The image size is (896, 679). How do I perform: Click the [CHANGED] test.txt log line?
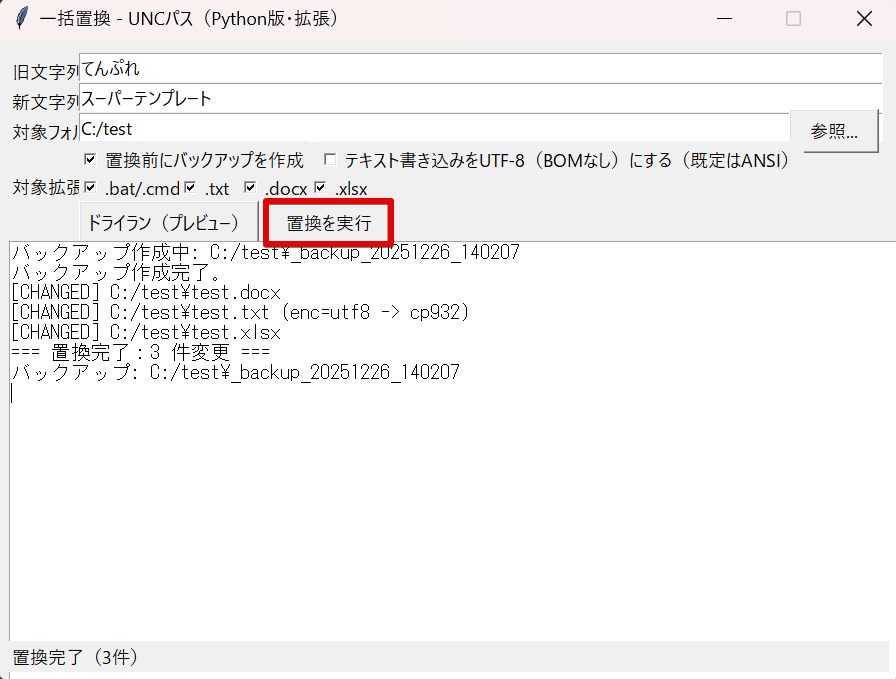[240, 312]
